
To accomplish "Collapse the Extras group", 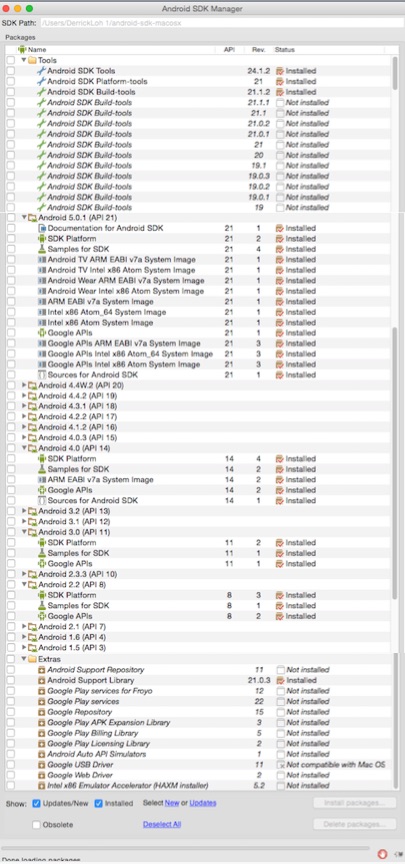I will coord(24,659).
